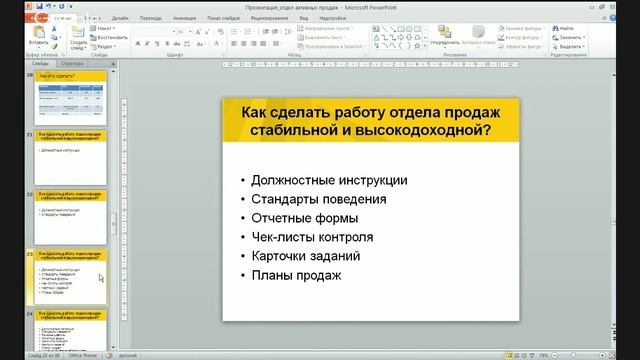
Task: Open the shape outline color options
Action: tap(520, 38)
